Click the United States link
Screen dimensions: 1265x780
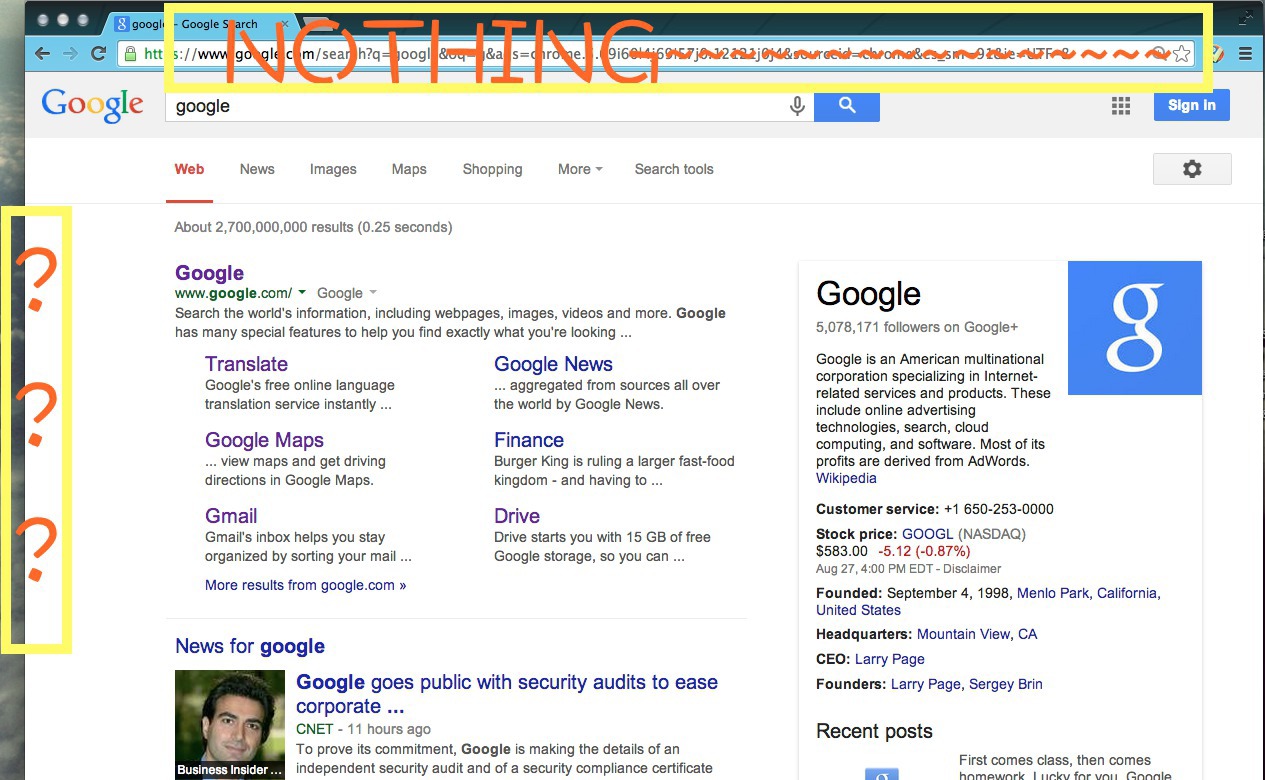tap(858, 610)
